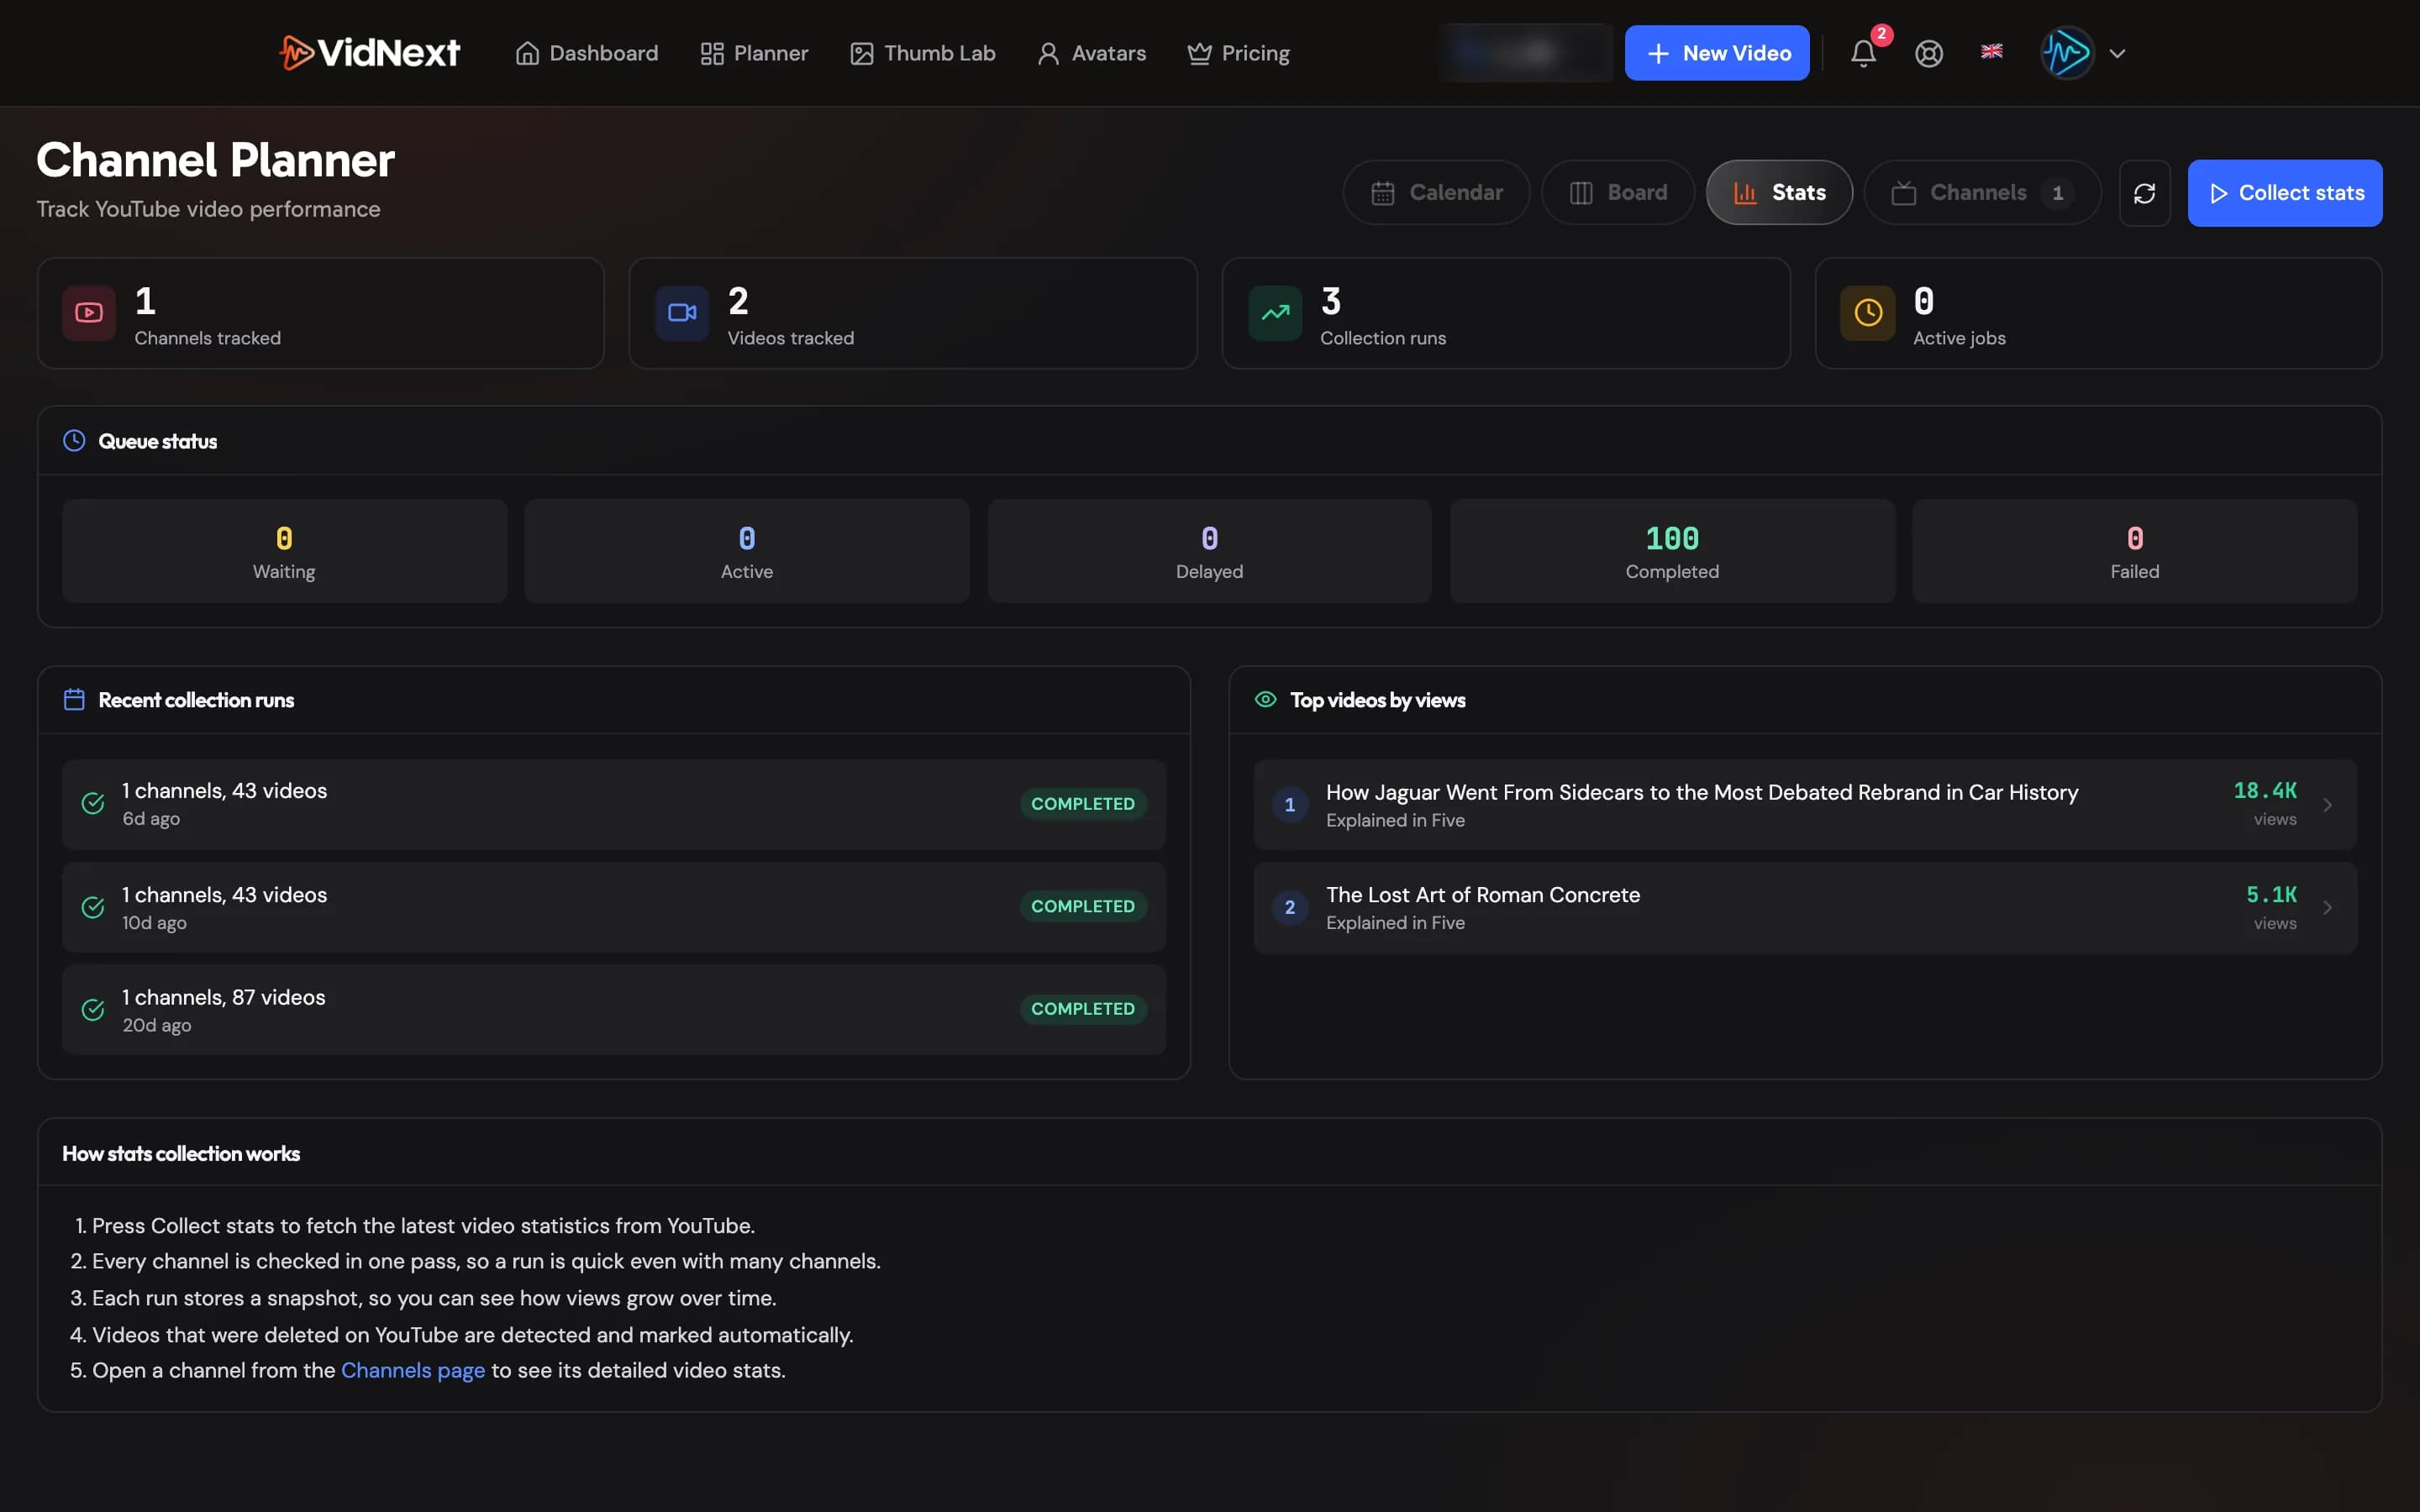The image size is (2420, 1512).
Task: Open the help lifebuoy icon
Action: coord(1929,53)
